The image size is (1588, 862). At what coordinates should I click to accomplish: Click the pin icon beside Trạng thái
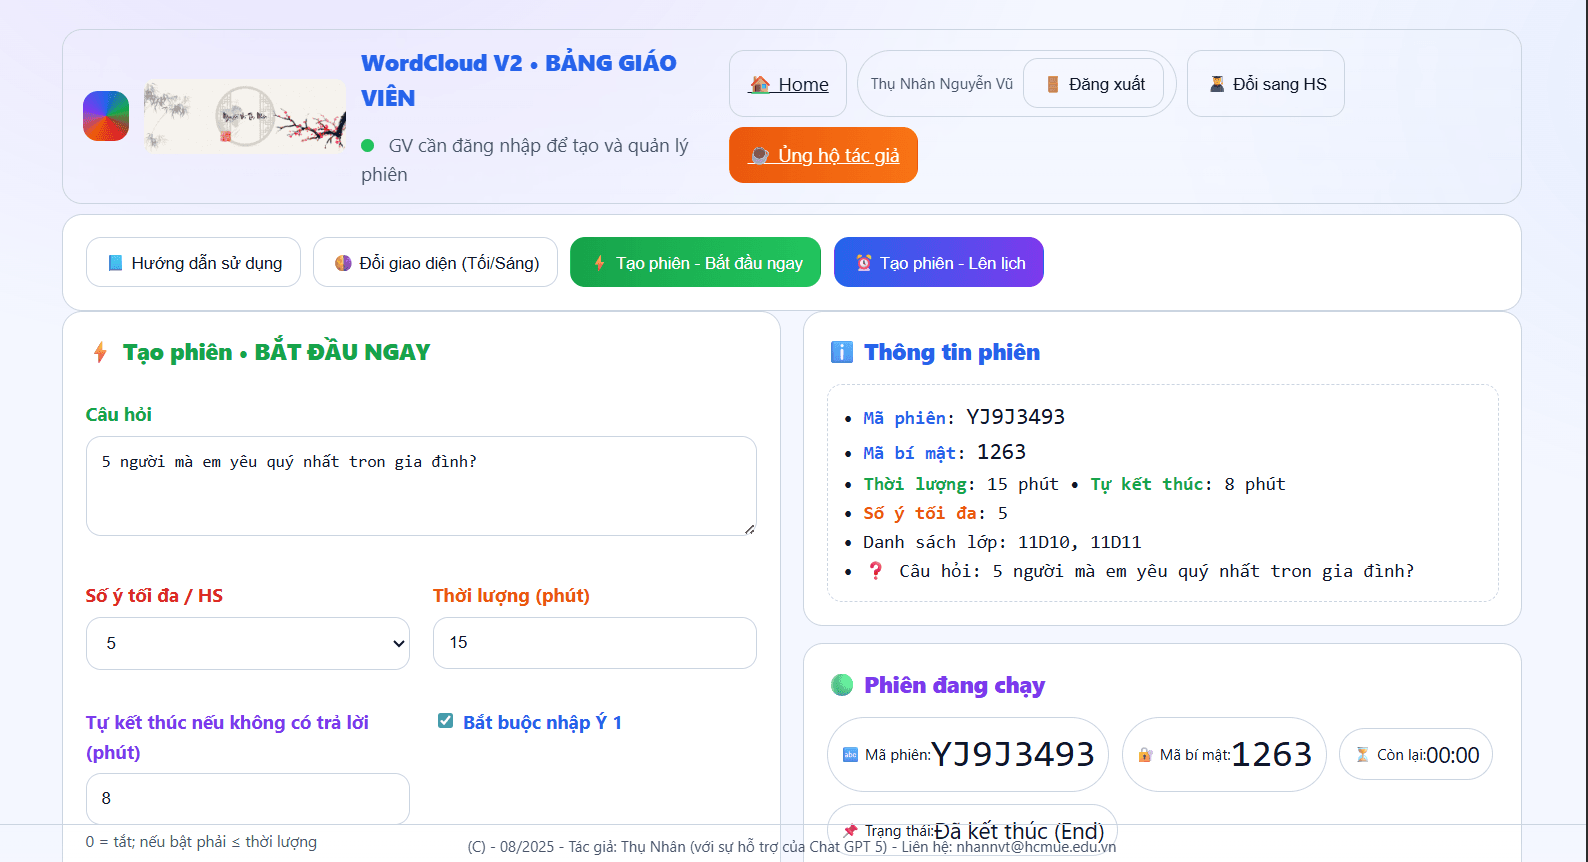850,831
